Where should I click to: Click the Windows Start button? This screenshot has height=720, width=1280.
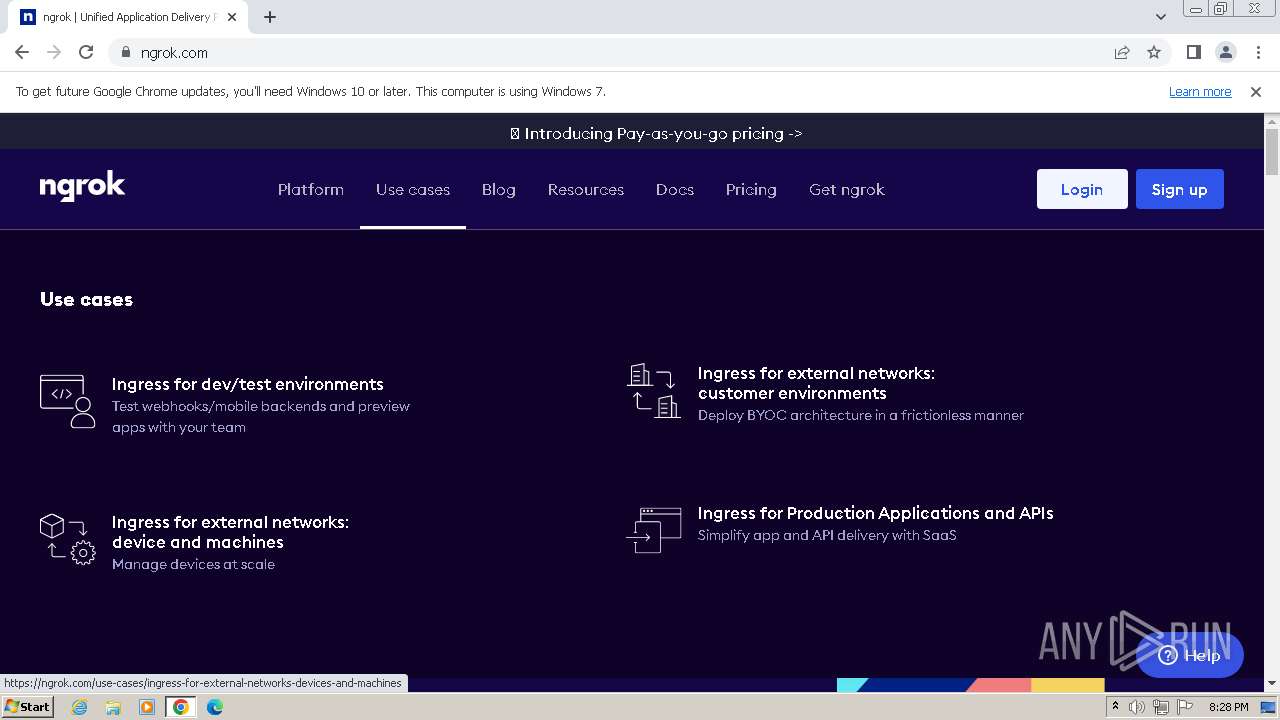pyautogui.click(x=27, y=707)
